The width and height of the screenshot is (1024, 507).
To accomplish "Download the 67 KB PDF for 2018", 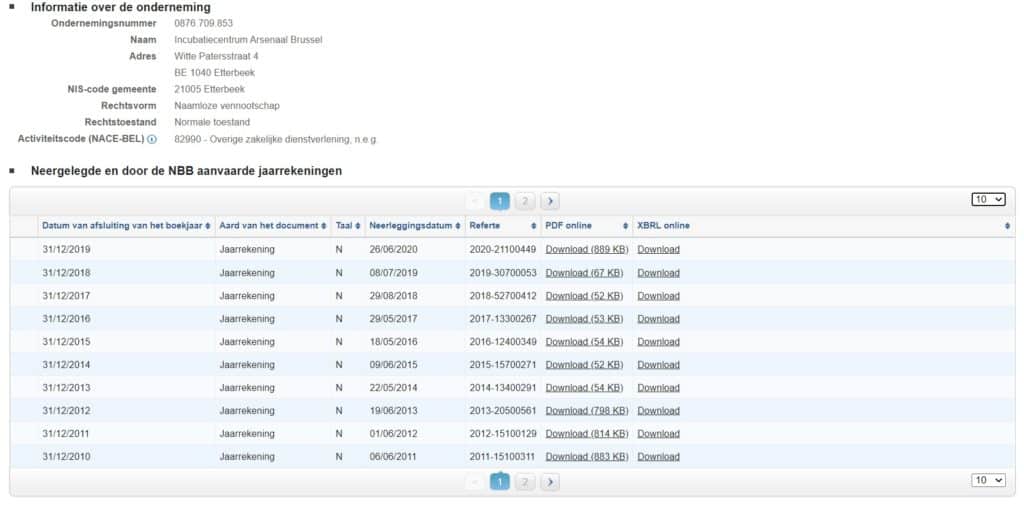I will pos(584,273).
